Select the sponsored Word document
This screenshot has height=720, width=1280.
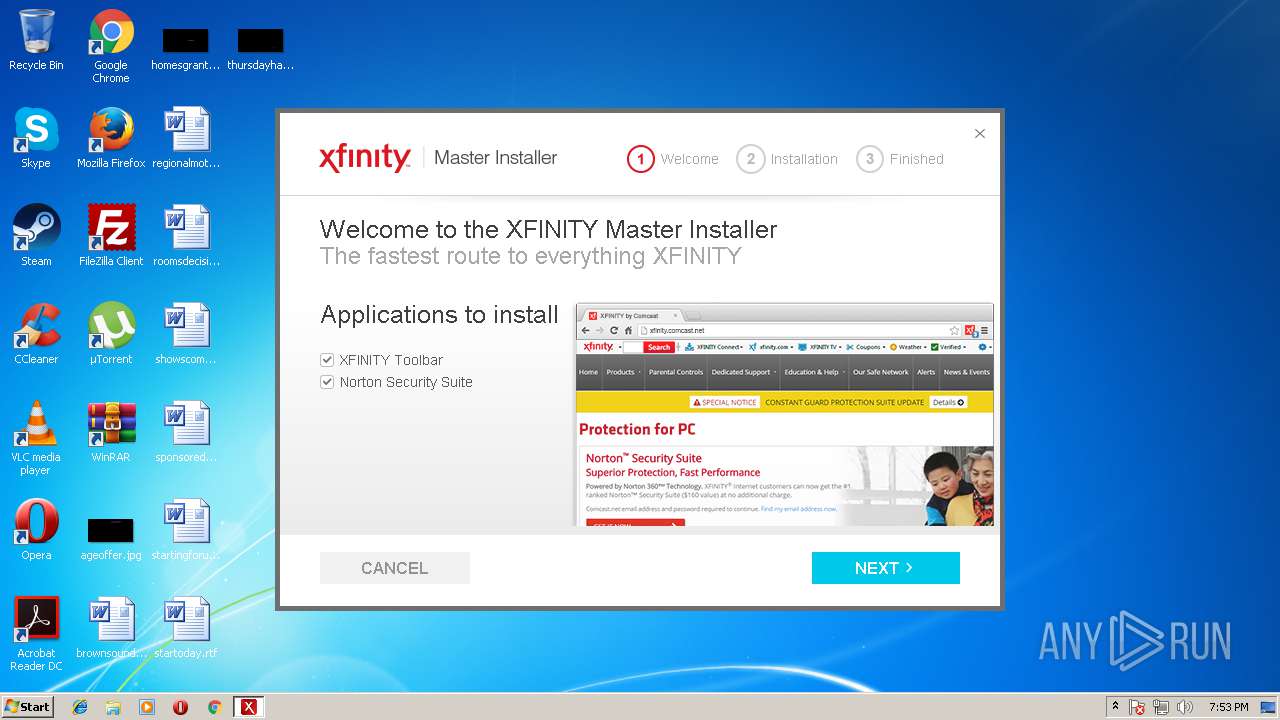pos(186,432)
